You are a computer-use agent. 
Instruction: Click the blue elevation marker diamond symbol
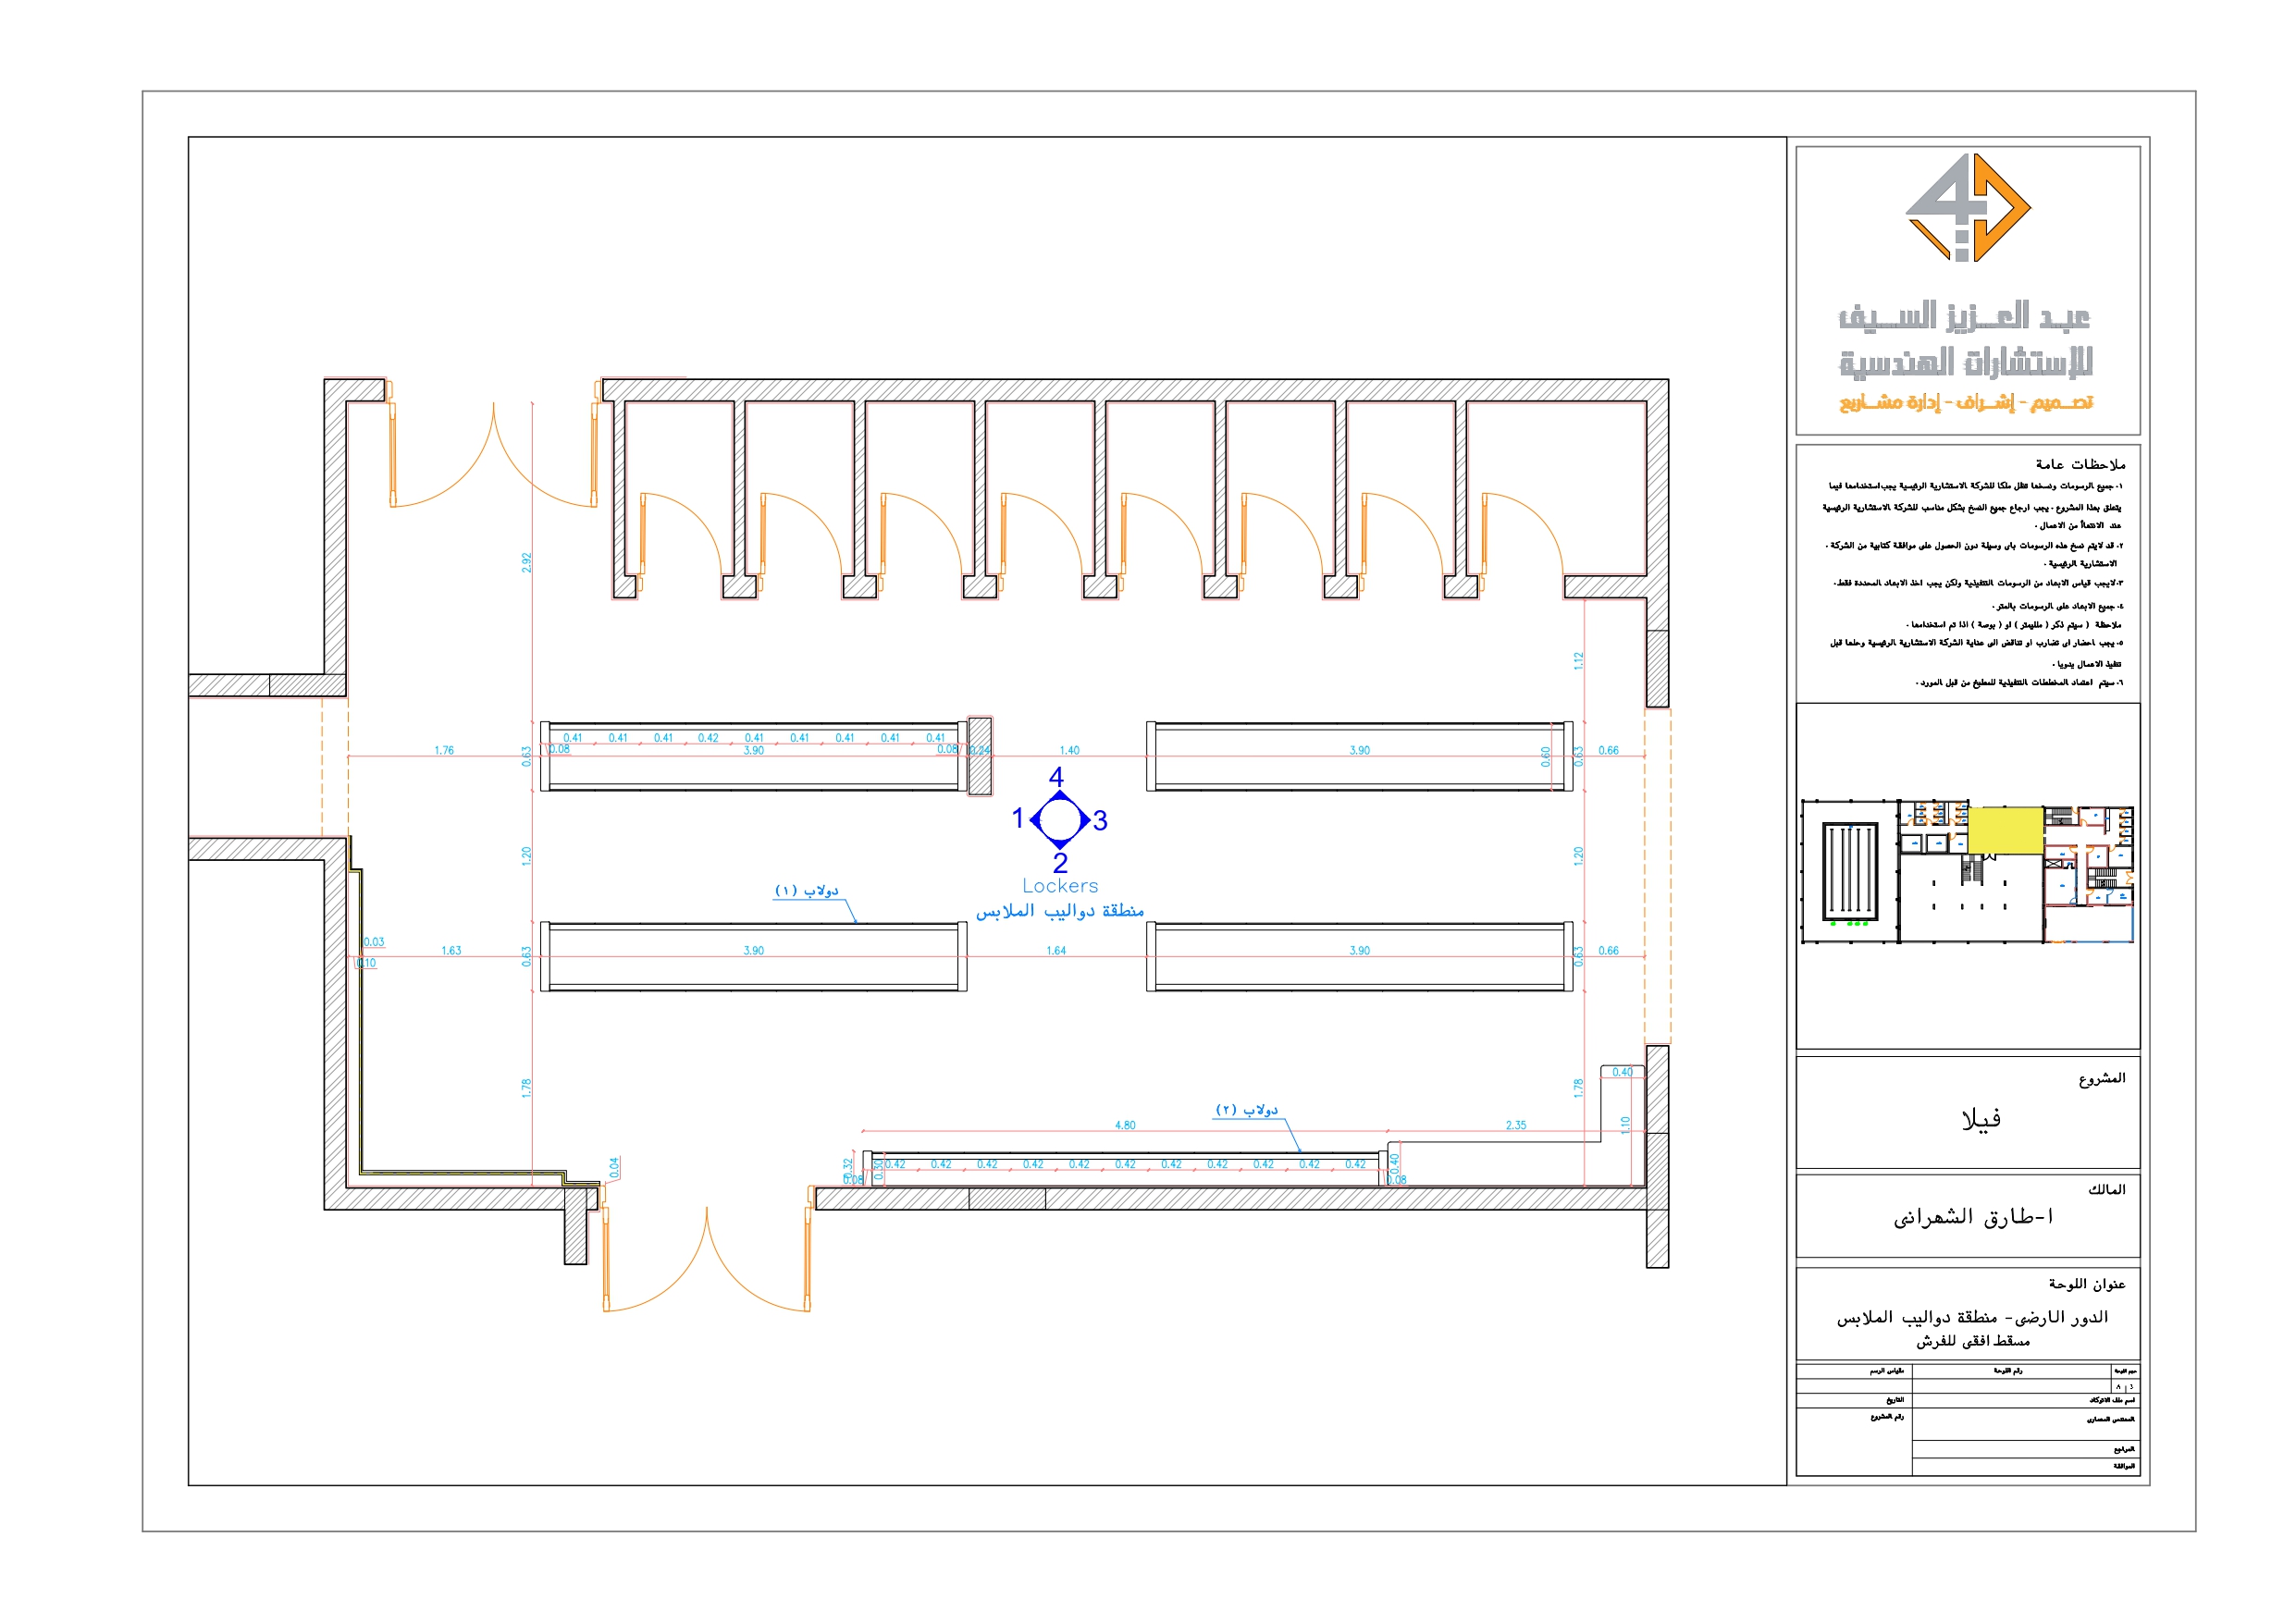[x=1059, y=820]
